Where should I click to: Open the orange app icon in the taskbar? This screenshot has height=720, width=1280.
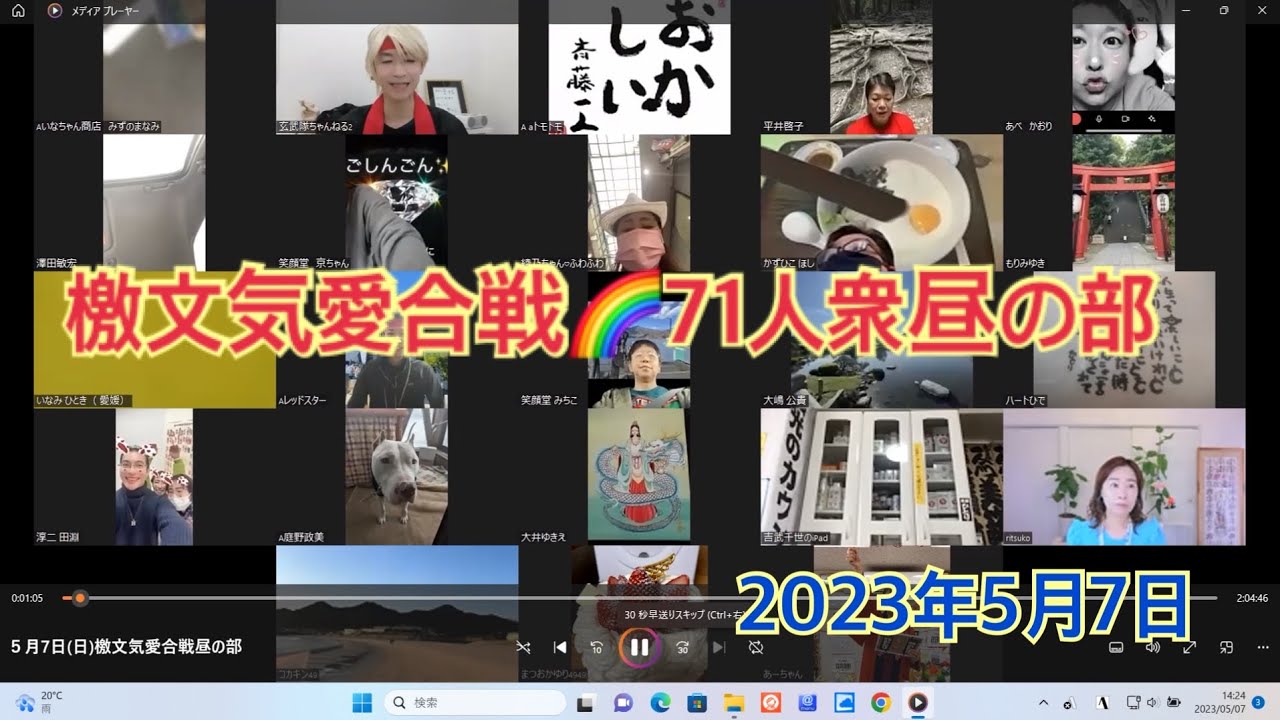pos(771,702)
